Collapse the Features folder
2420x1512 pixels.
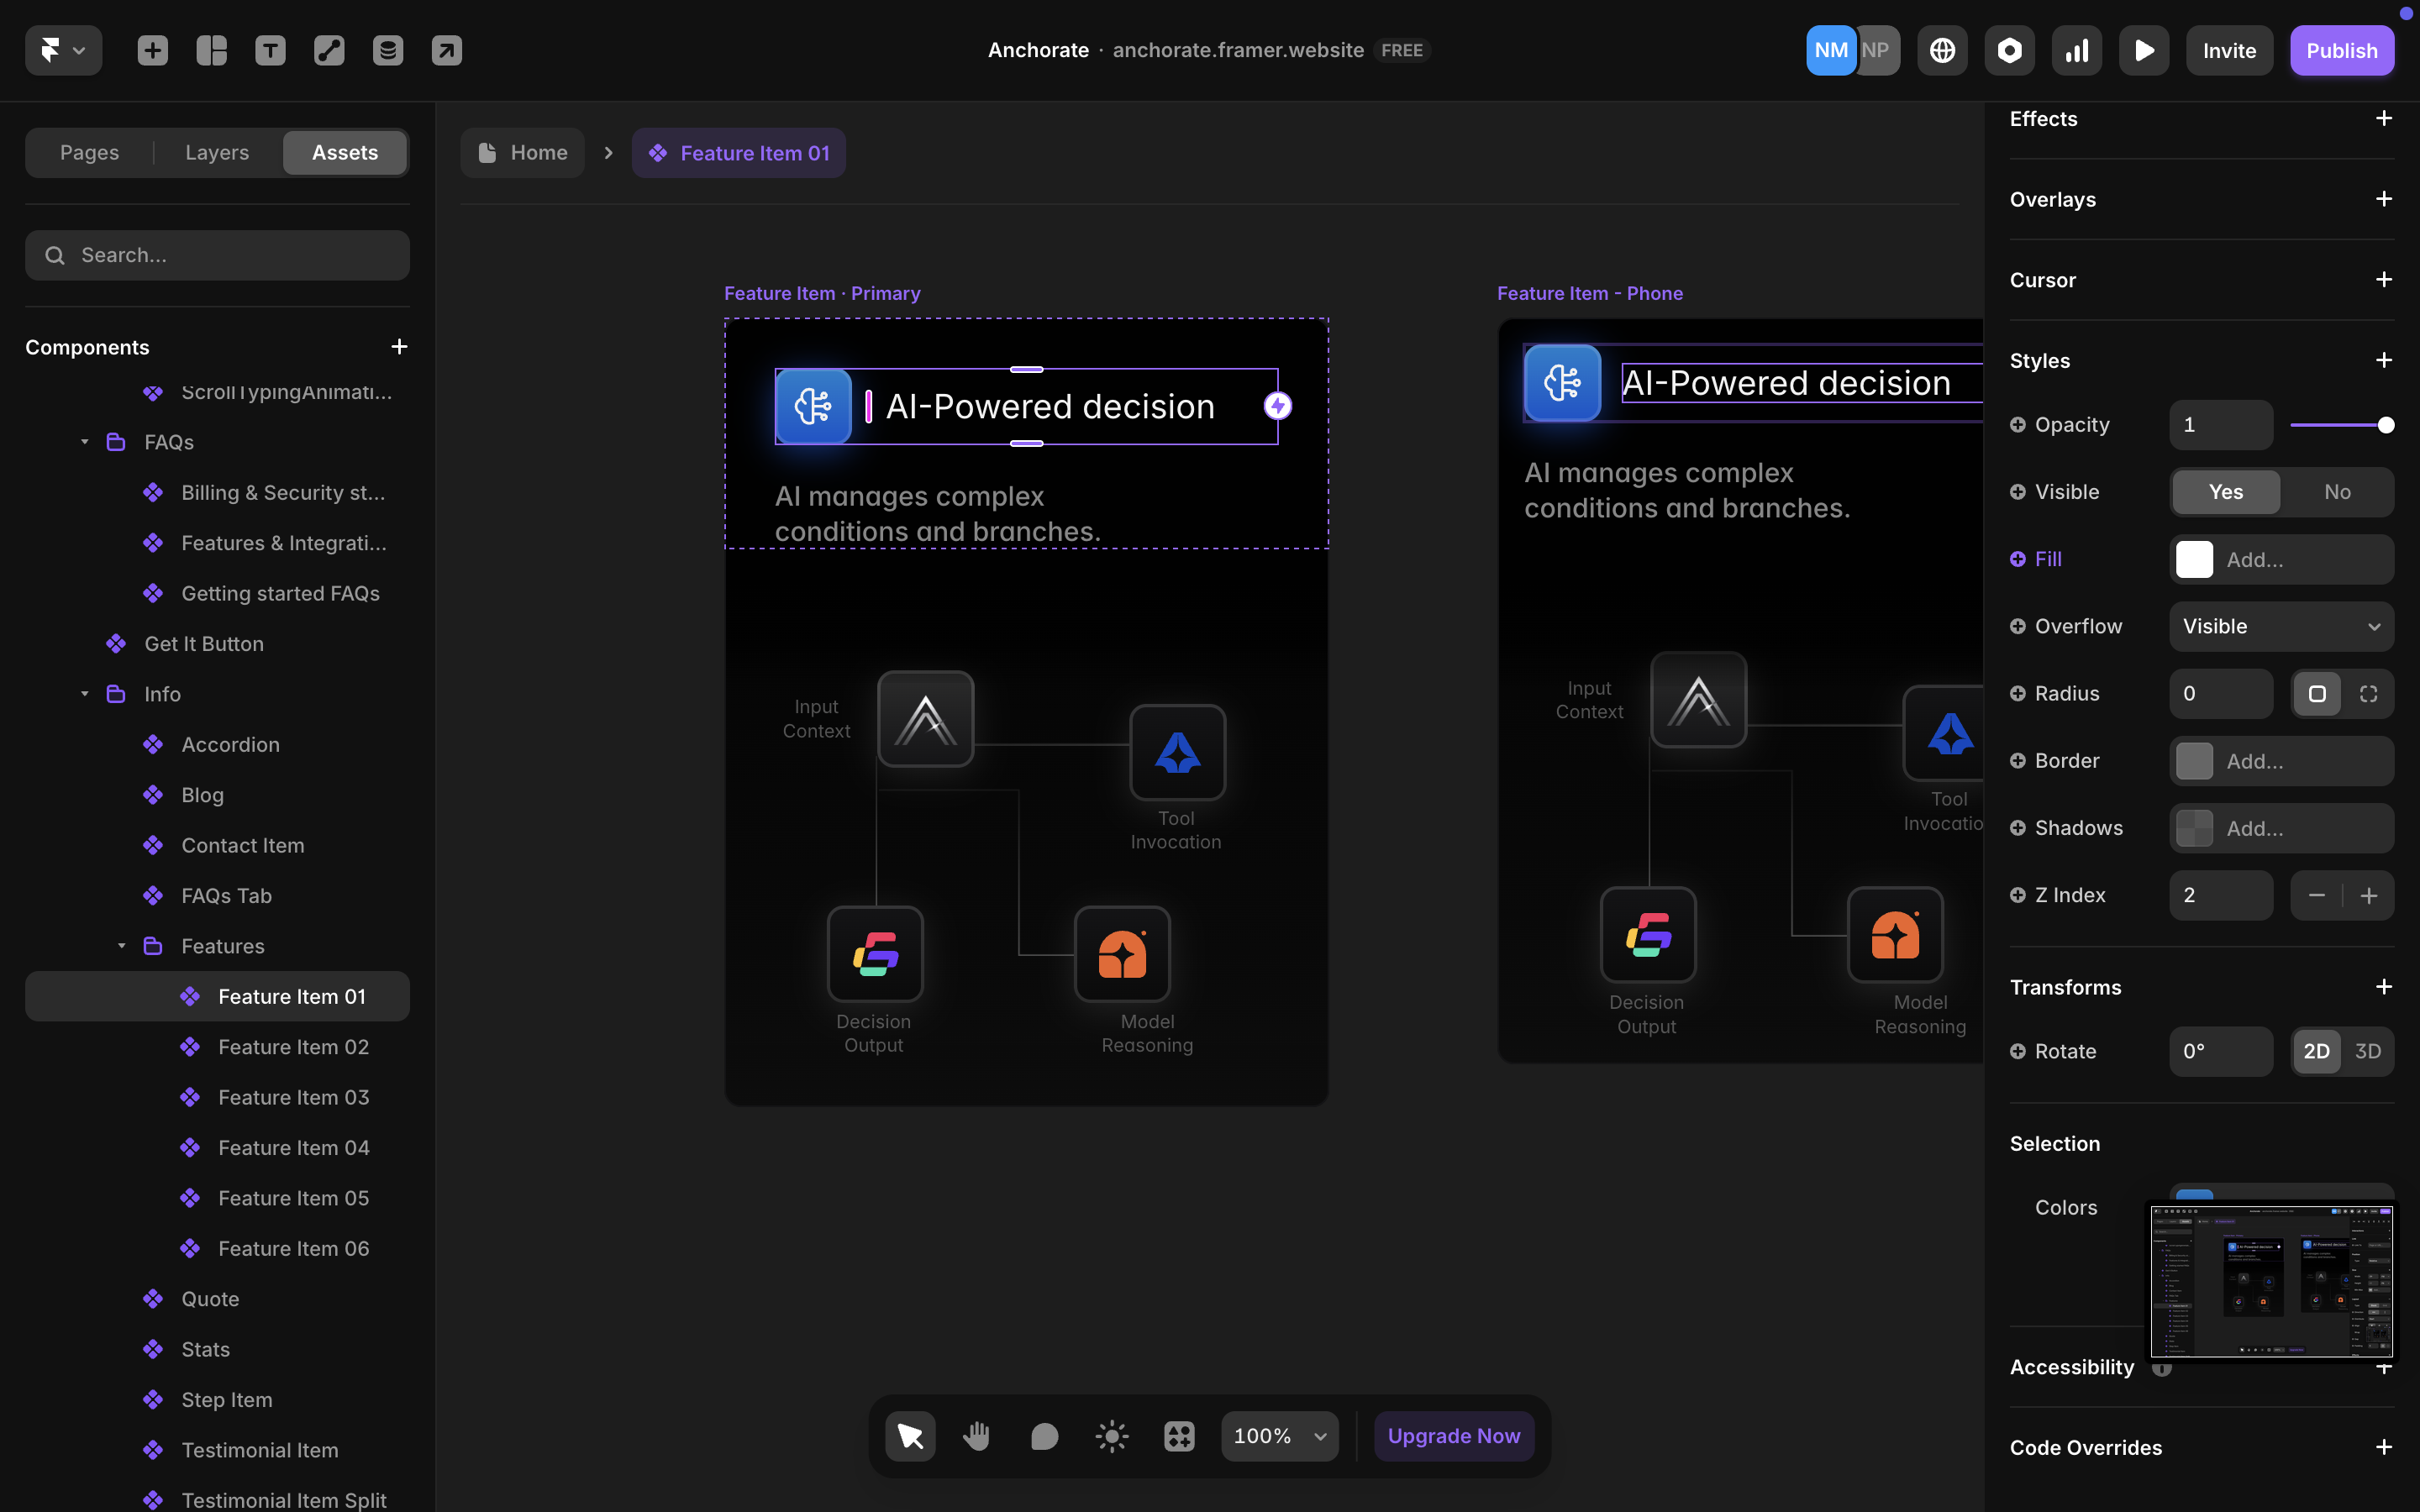click(121, 946)
